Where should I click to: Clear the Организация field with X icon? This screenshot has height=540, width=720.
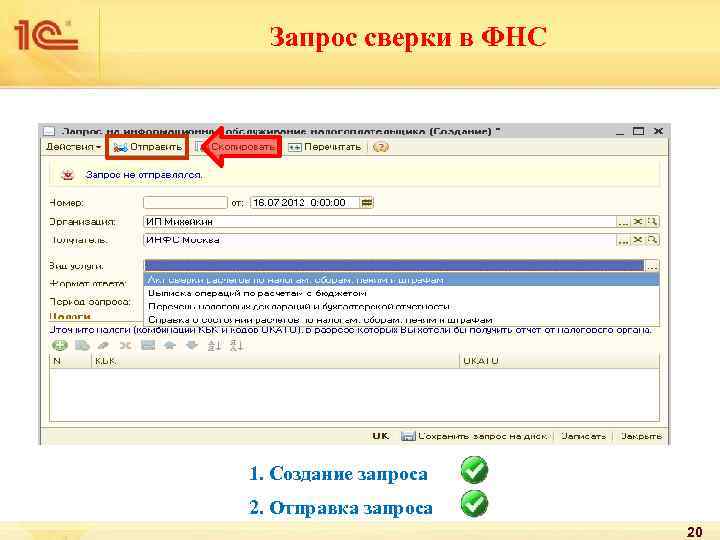tap(637, 222)
